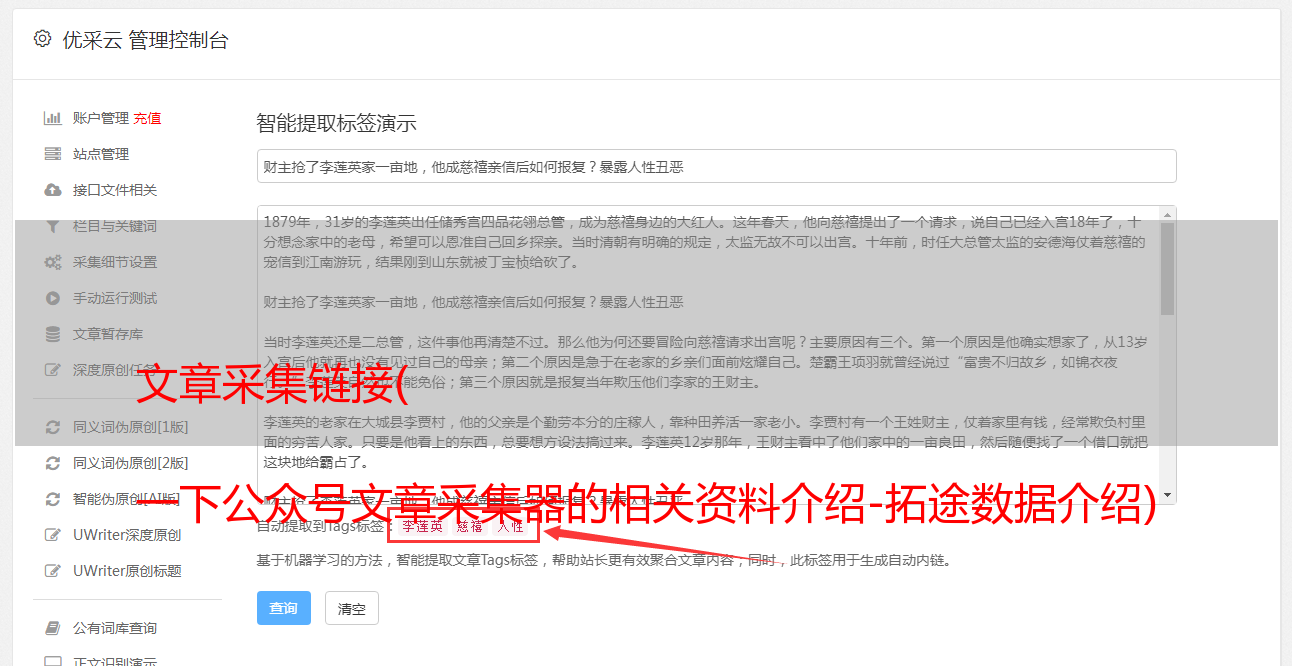Click the refresh icon beside 同义词伪原创[1版]
The height and width of the screenshot is (666, 1292).
pos(53,427)
